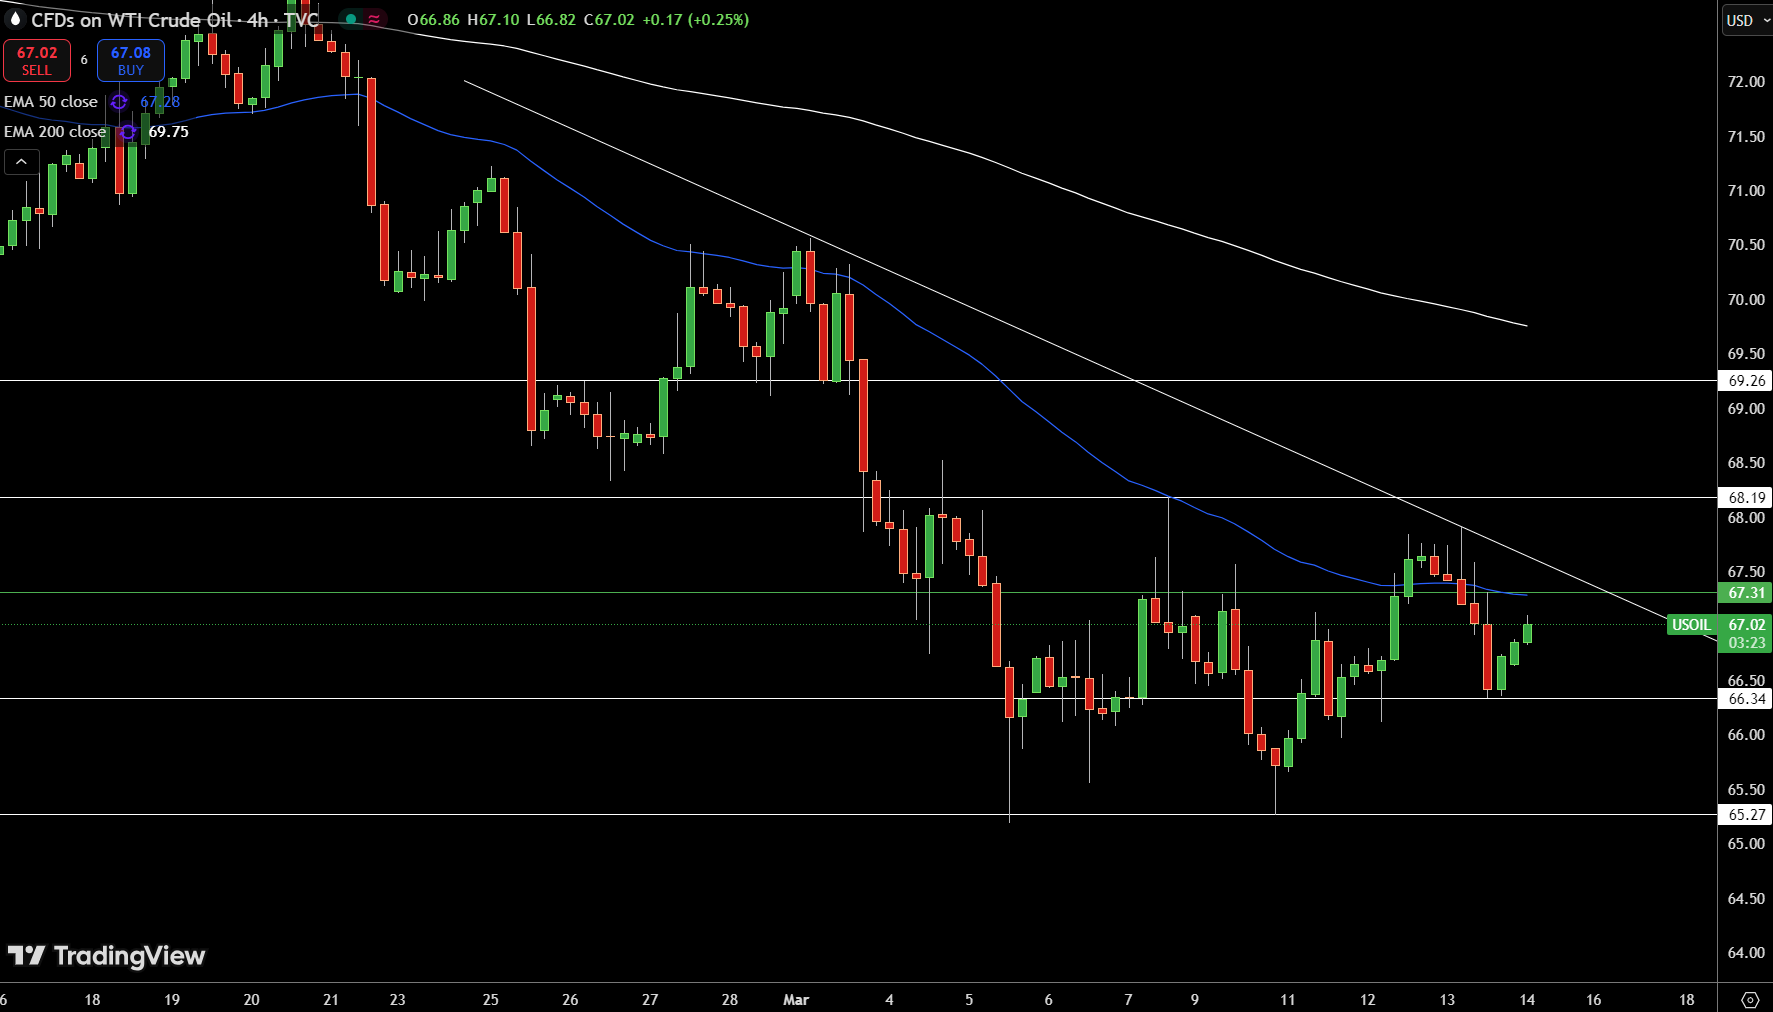Click the green 67.31 price label
The width and height of the screenshot is (1773, 1012).
click(1746, 593)
